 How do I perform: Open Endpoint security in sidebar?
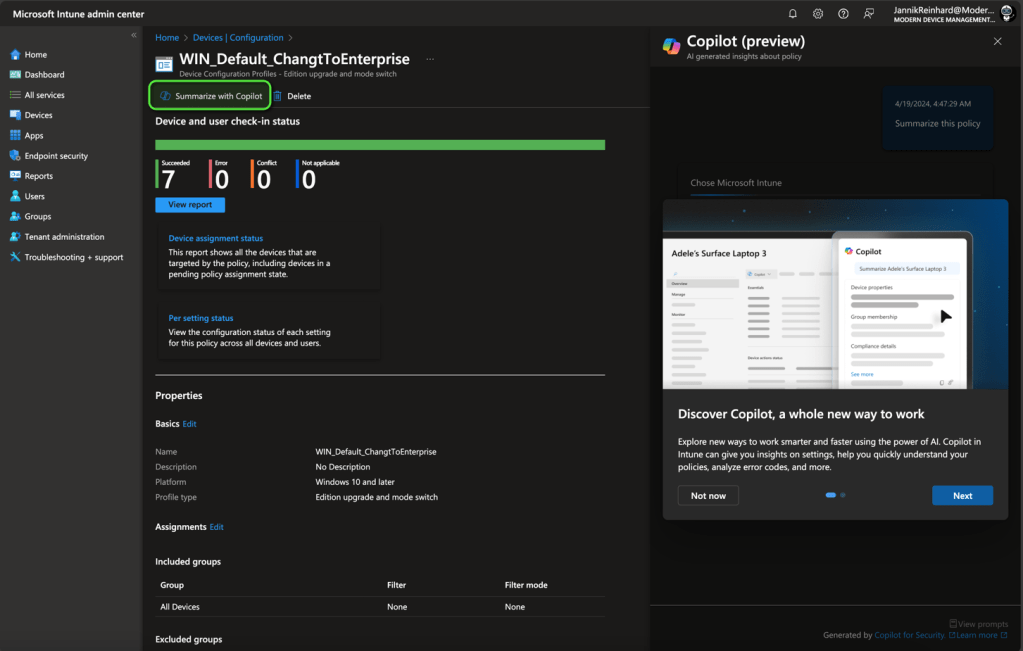click(x=55, y=156)
